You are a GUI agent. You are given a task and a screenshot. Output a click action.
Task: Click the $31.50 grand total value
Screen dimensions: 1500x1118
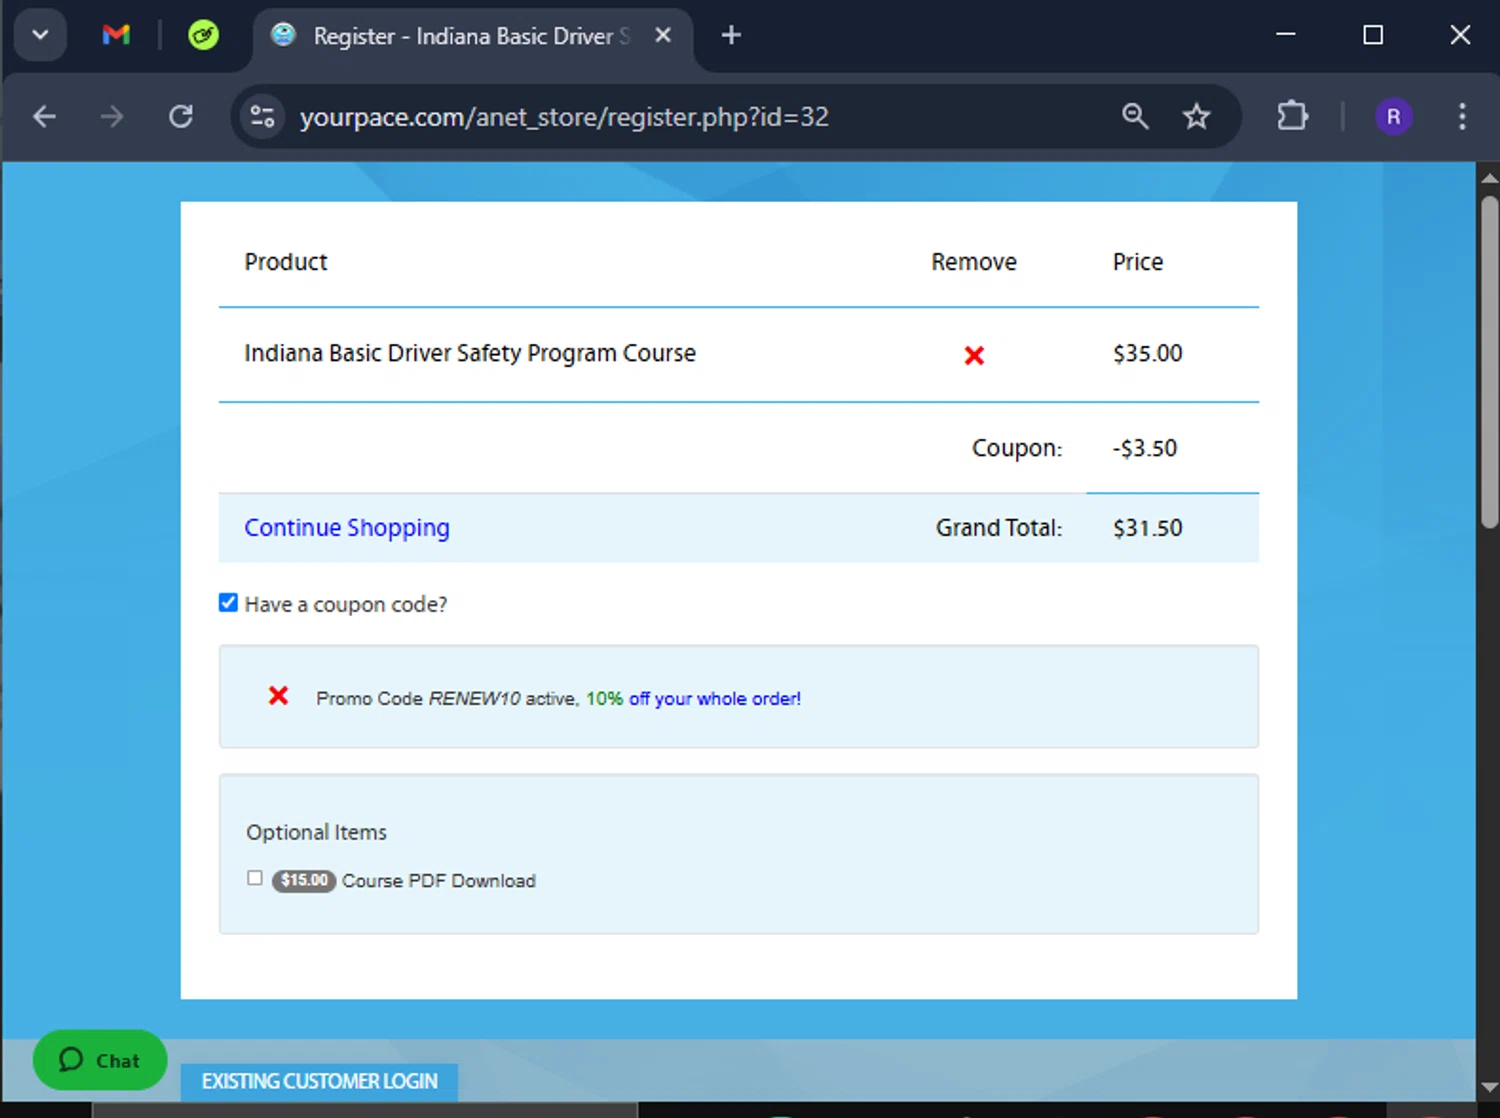(1148, 528)
